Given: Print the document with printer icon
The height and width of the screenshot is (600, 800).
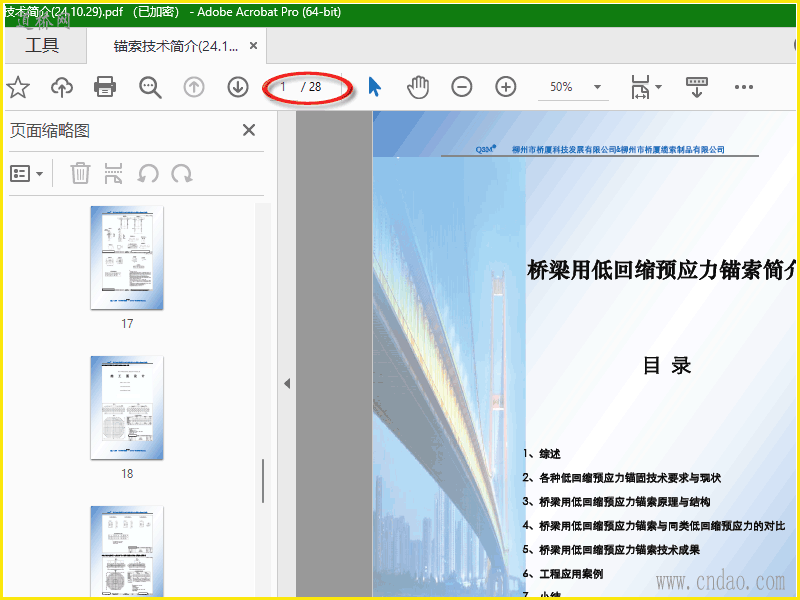Looking at the screenshot, I should [105, 87].
